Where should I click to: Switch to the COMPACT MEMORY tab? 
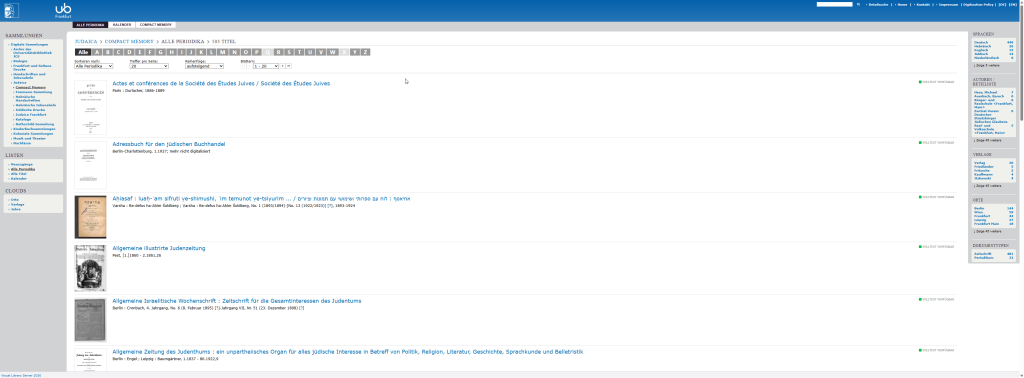point(156,25)
